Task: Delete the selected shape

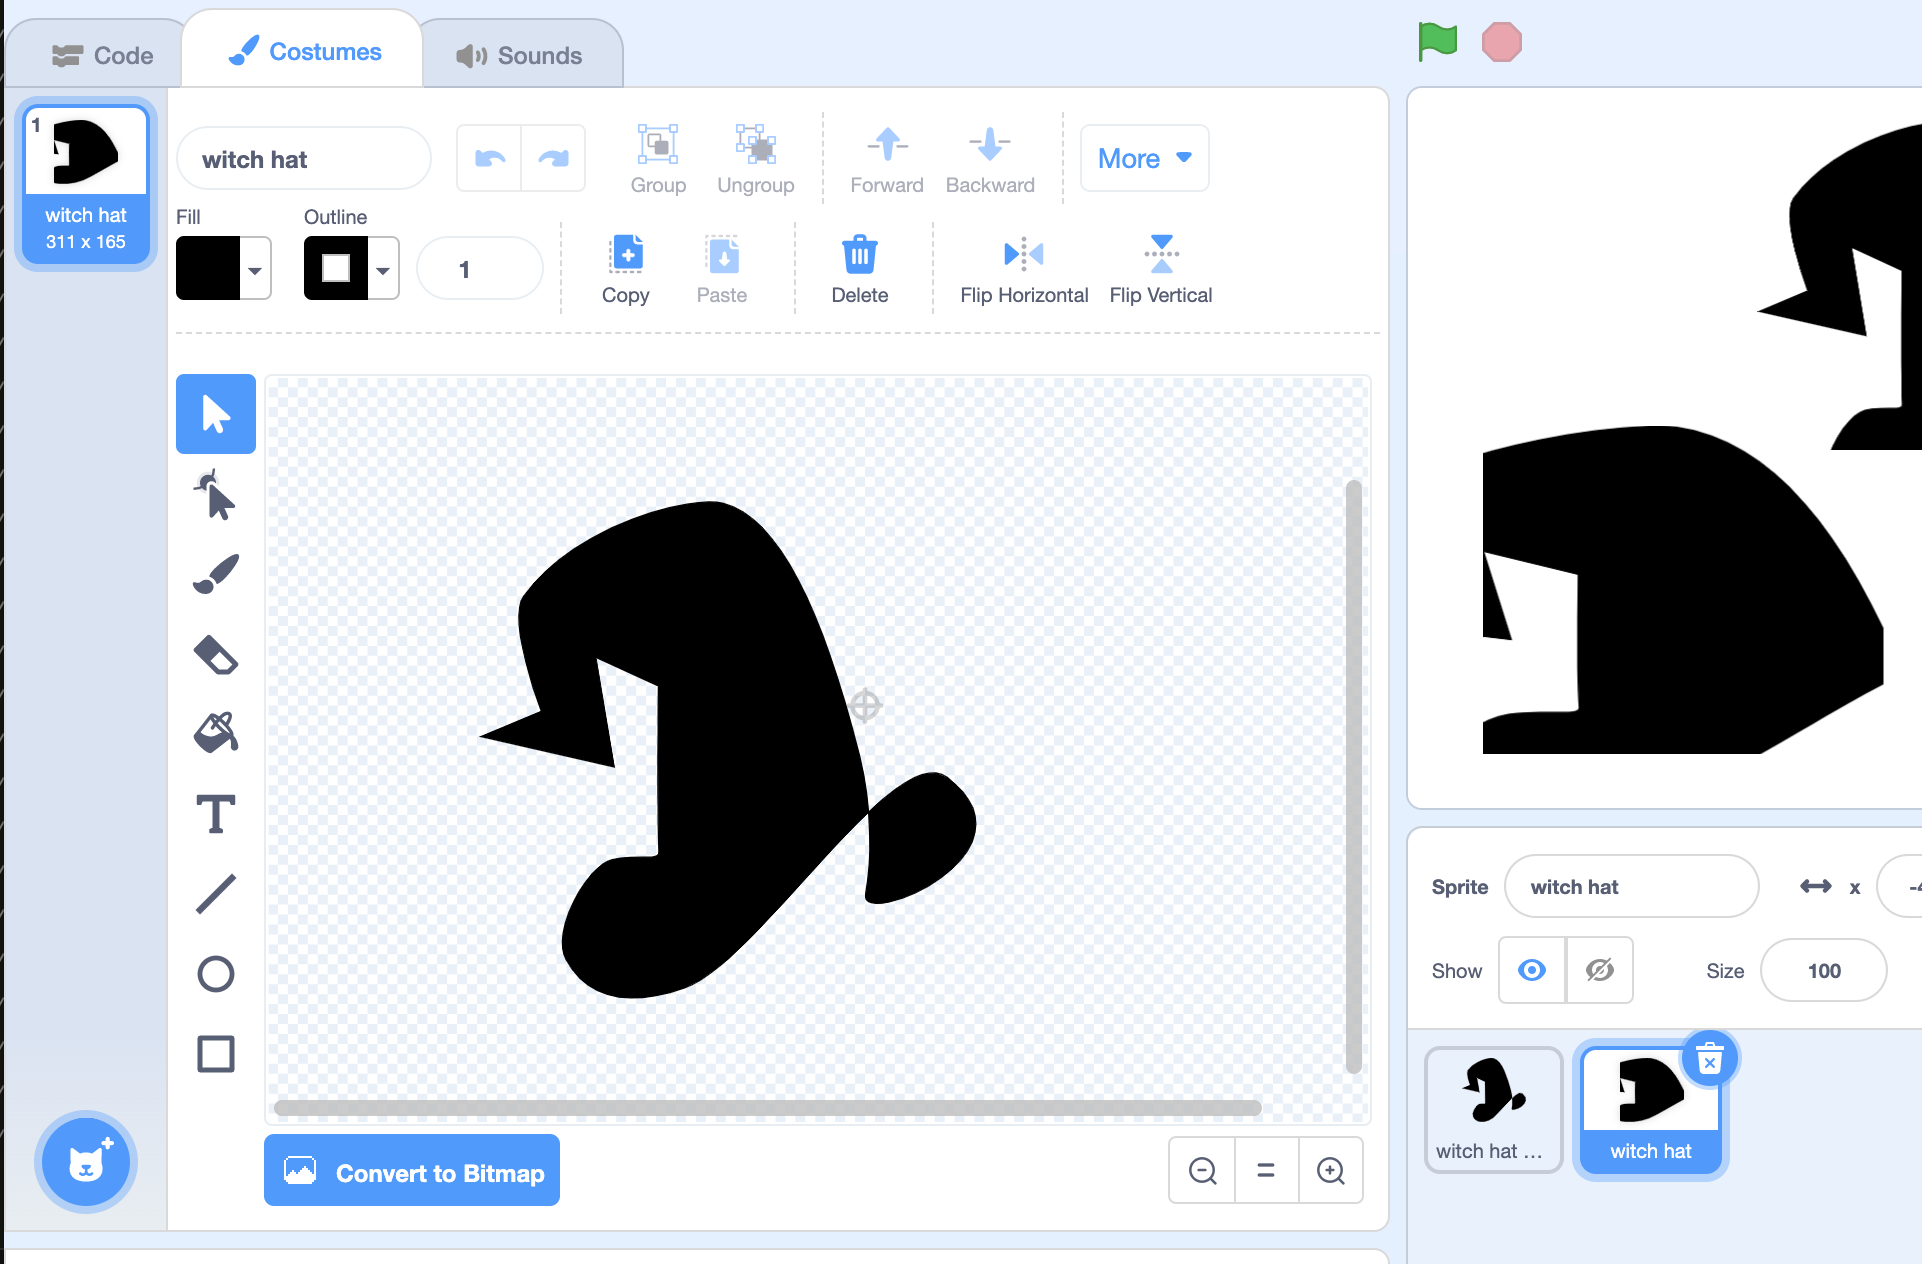Action: [860, 270]
